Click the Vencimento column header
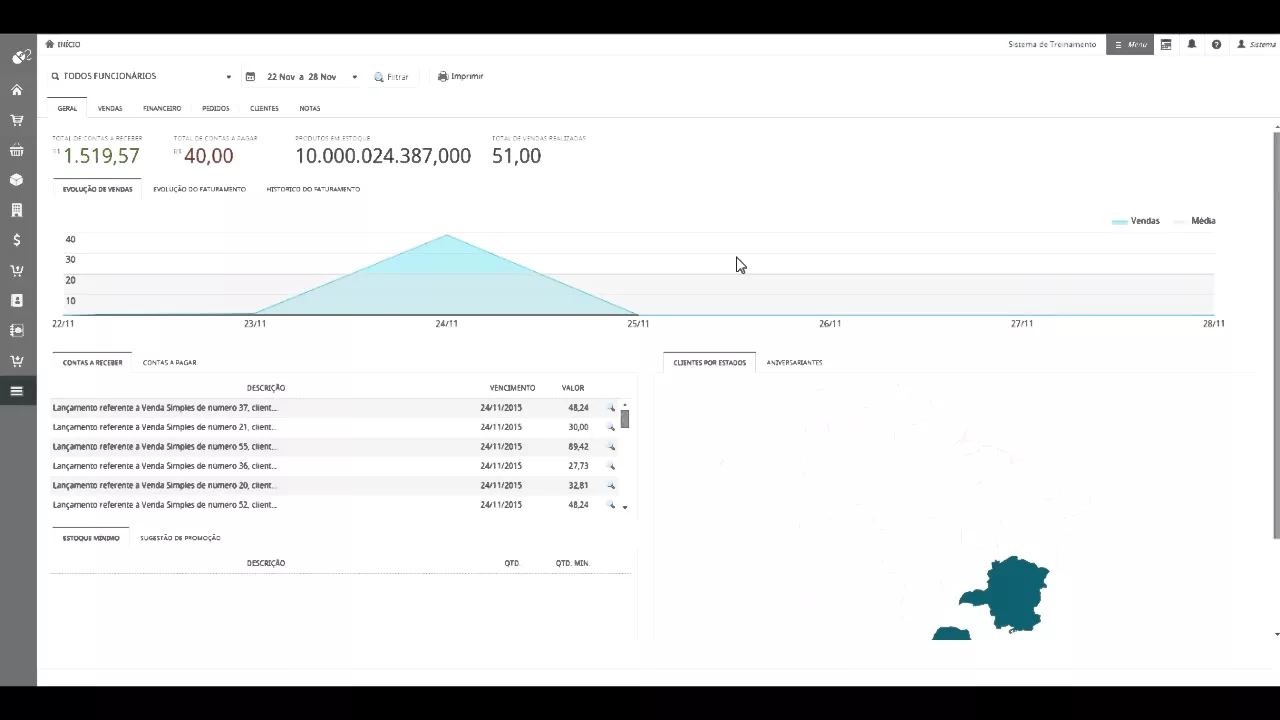The height and width of the screenshot is (720, 1280). pyautogui.click(x=512, y=388)
